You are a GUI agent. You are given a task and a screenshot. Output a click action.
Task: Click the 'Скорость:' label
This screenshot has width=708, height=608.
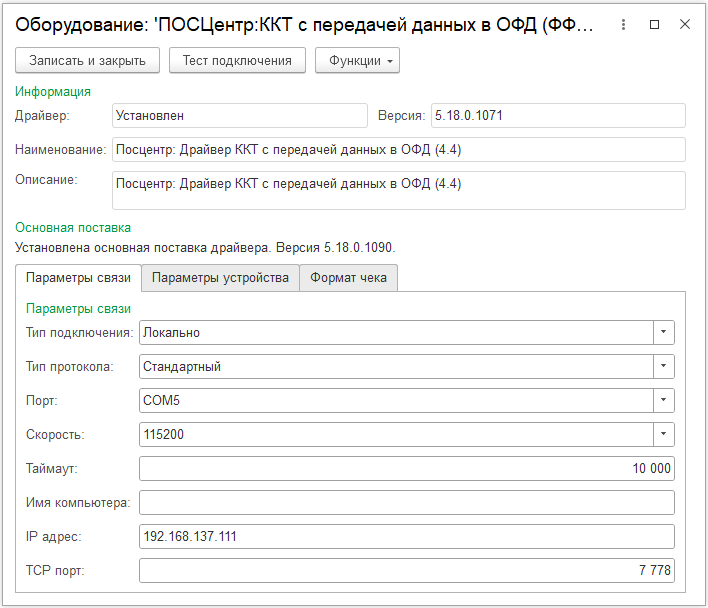[x=55, y=434]
